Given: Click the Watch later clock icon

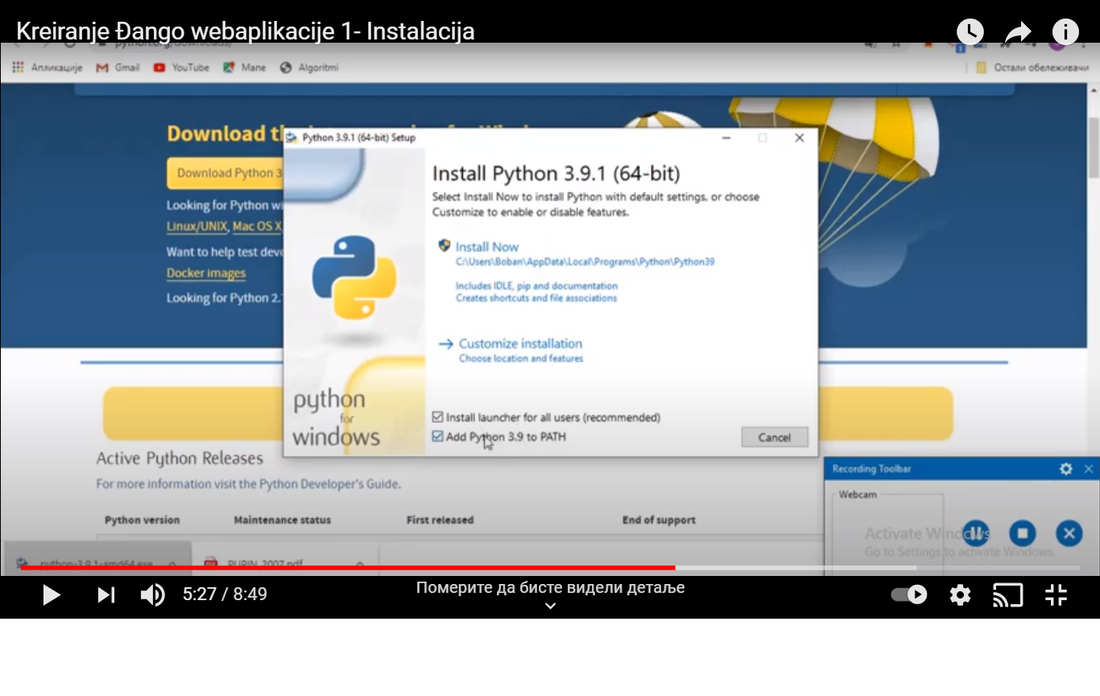Looking at the screenshot, I should [x=970, y=32].
